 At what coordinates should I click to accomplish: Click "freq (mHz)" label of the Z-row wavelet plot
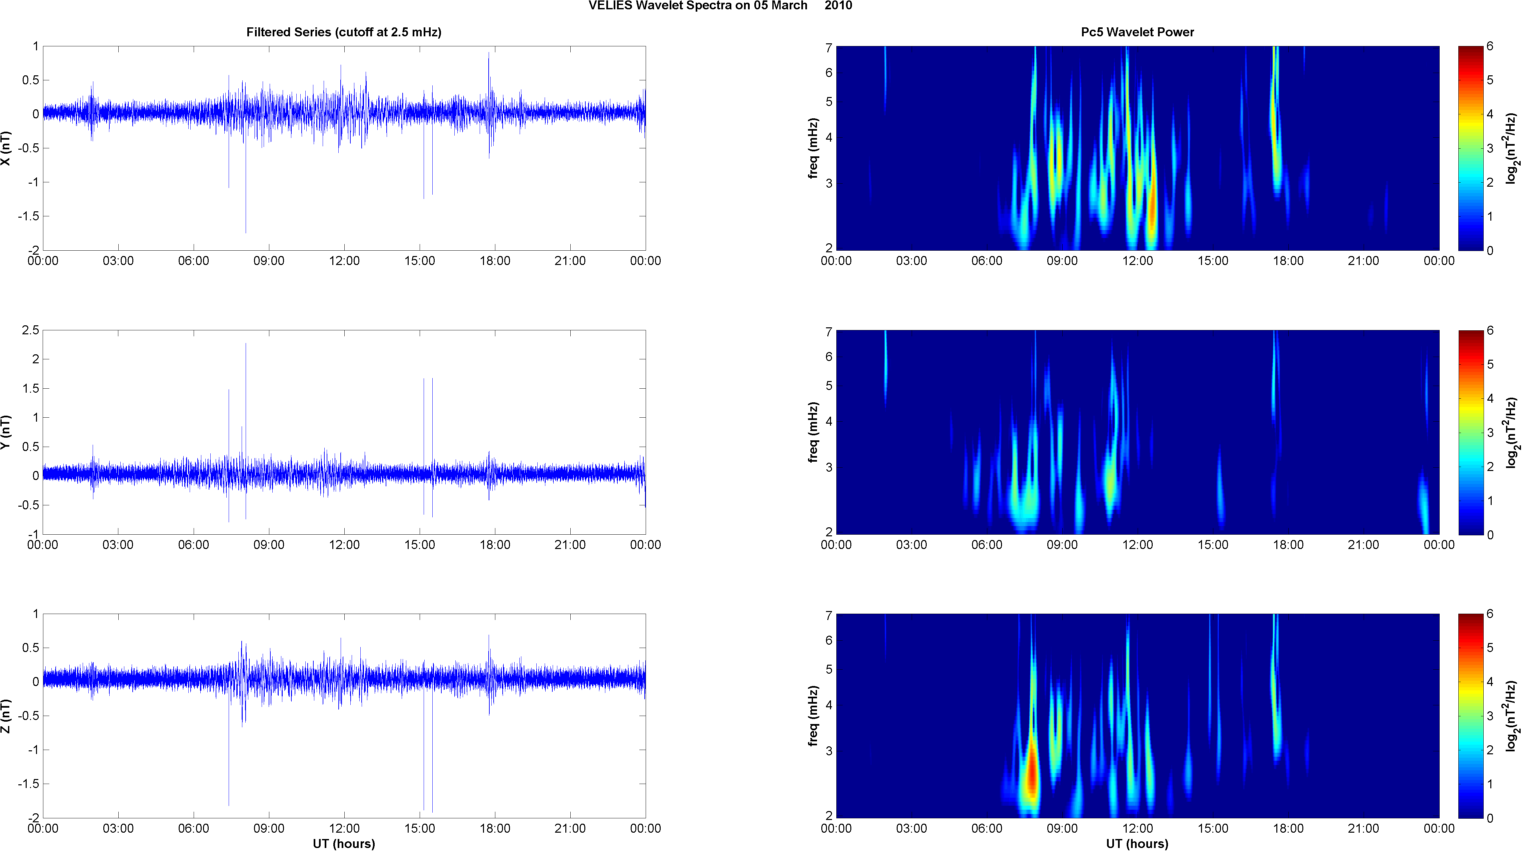coord(814,716)
